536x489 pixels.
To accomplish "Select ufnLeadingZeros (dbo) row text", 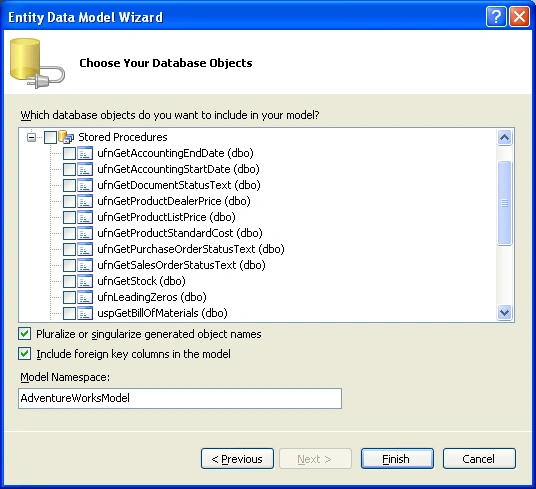I will pyautogui.click(x=152, y=297).
